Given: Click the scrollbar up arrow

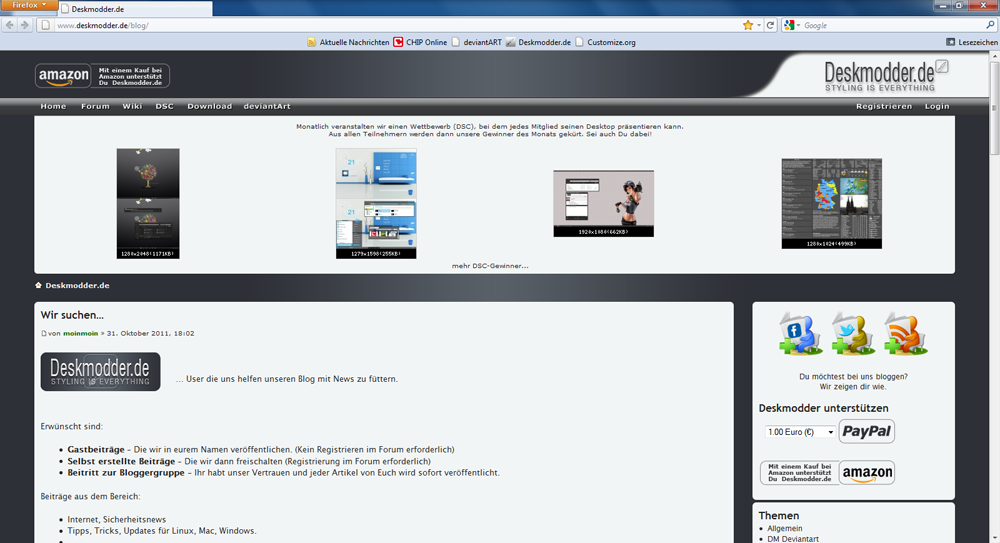Looking at the screenshot, I should tap(994, 56).
